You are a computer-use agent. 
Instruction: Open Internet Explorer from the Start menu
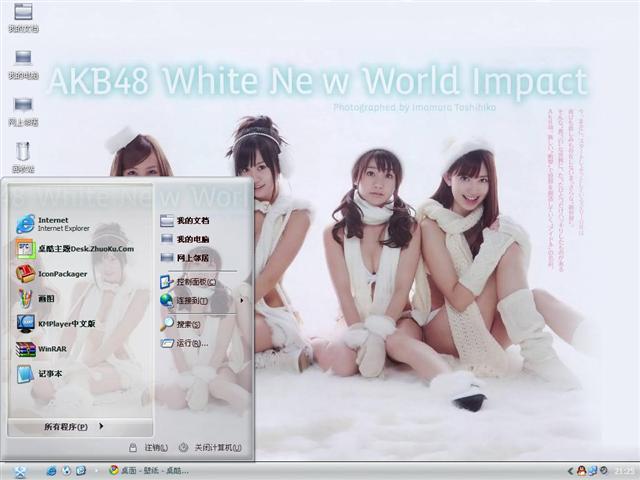(x=64, y=223)
